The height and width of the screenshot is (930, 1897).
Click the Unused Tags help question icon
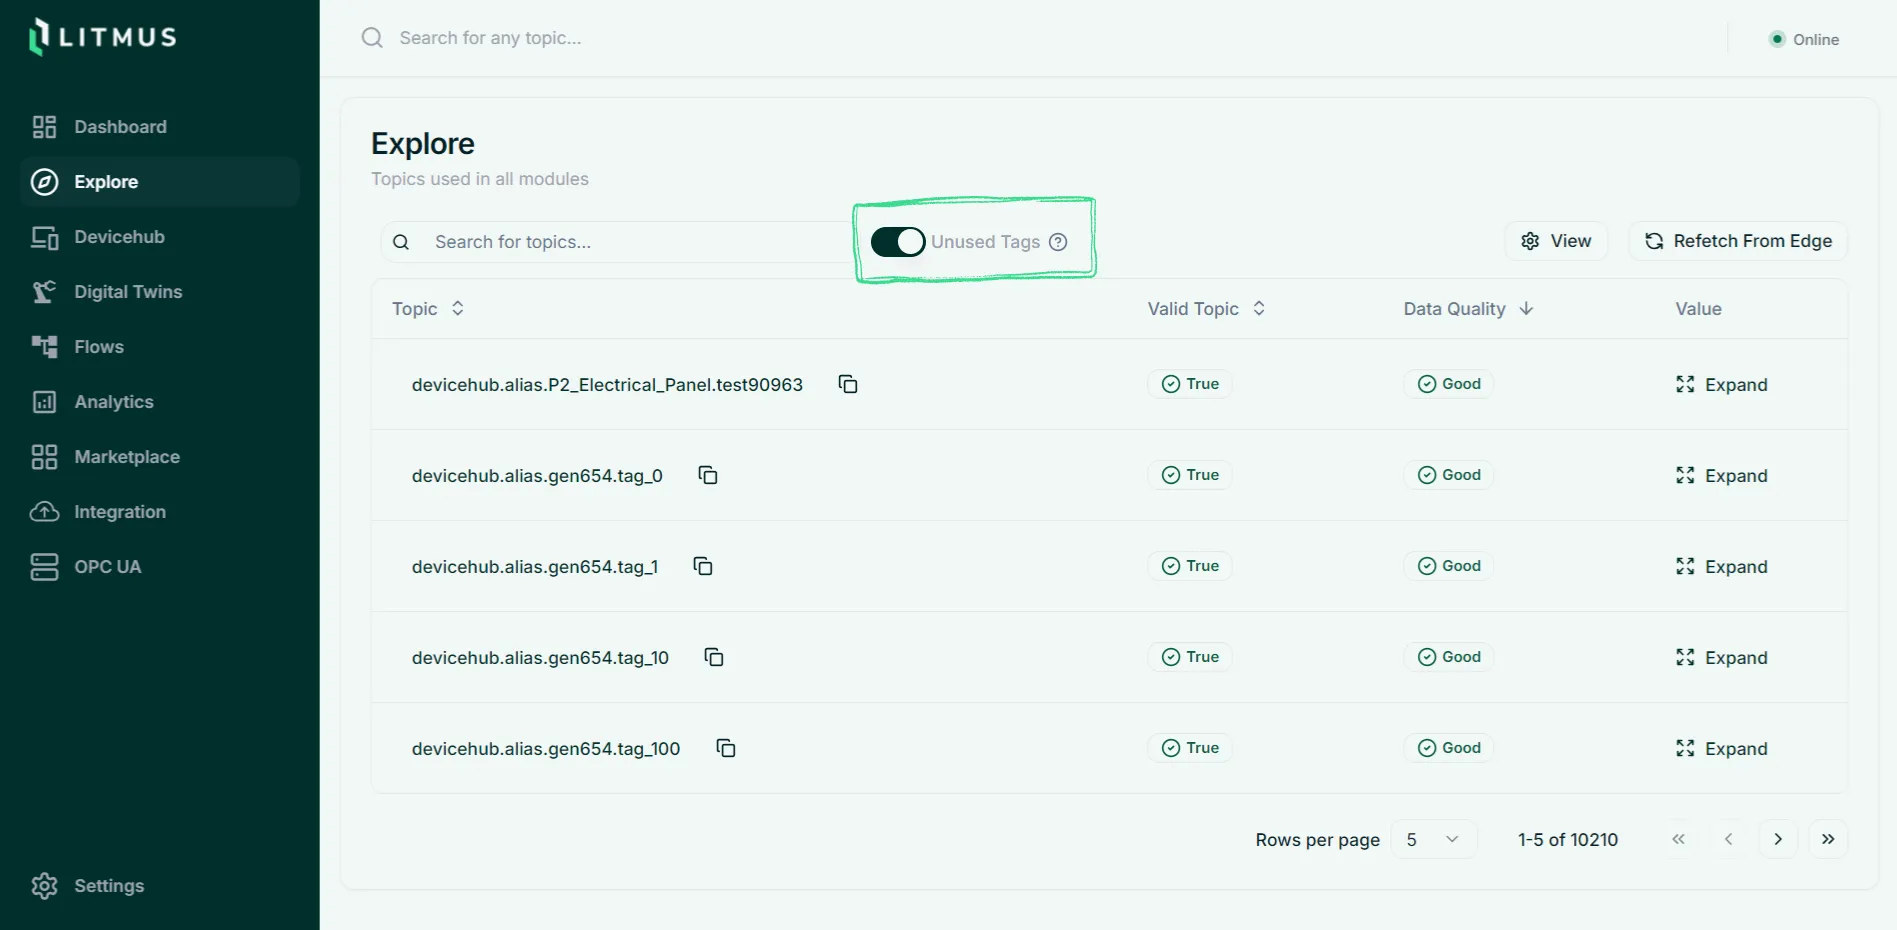[1058, 242]
